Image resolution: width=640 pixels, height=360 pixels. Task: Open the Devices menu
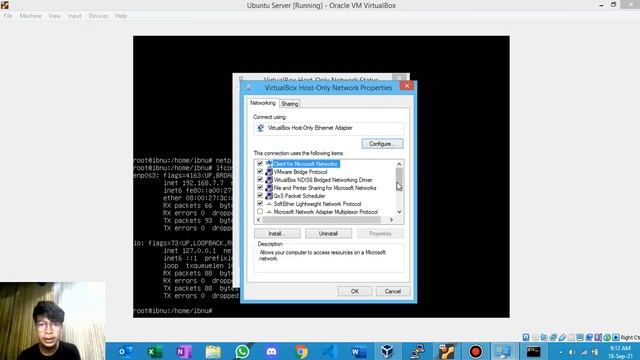(x=98, y=16)
